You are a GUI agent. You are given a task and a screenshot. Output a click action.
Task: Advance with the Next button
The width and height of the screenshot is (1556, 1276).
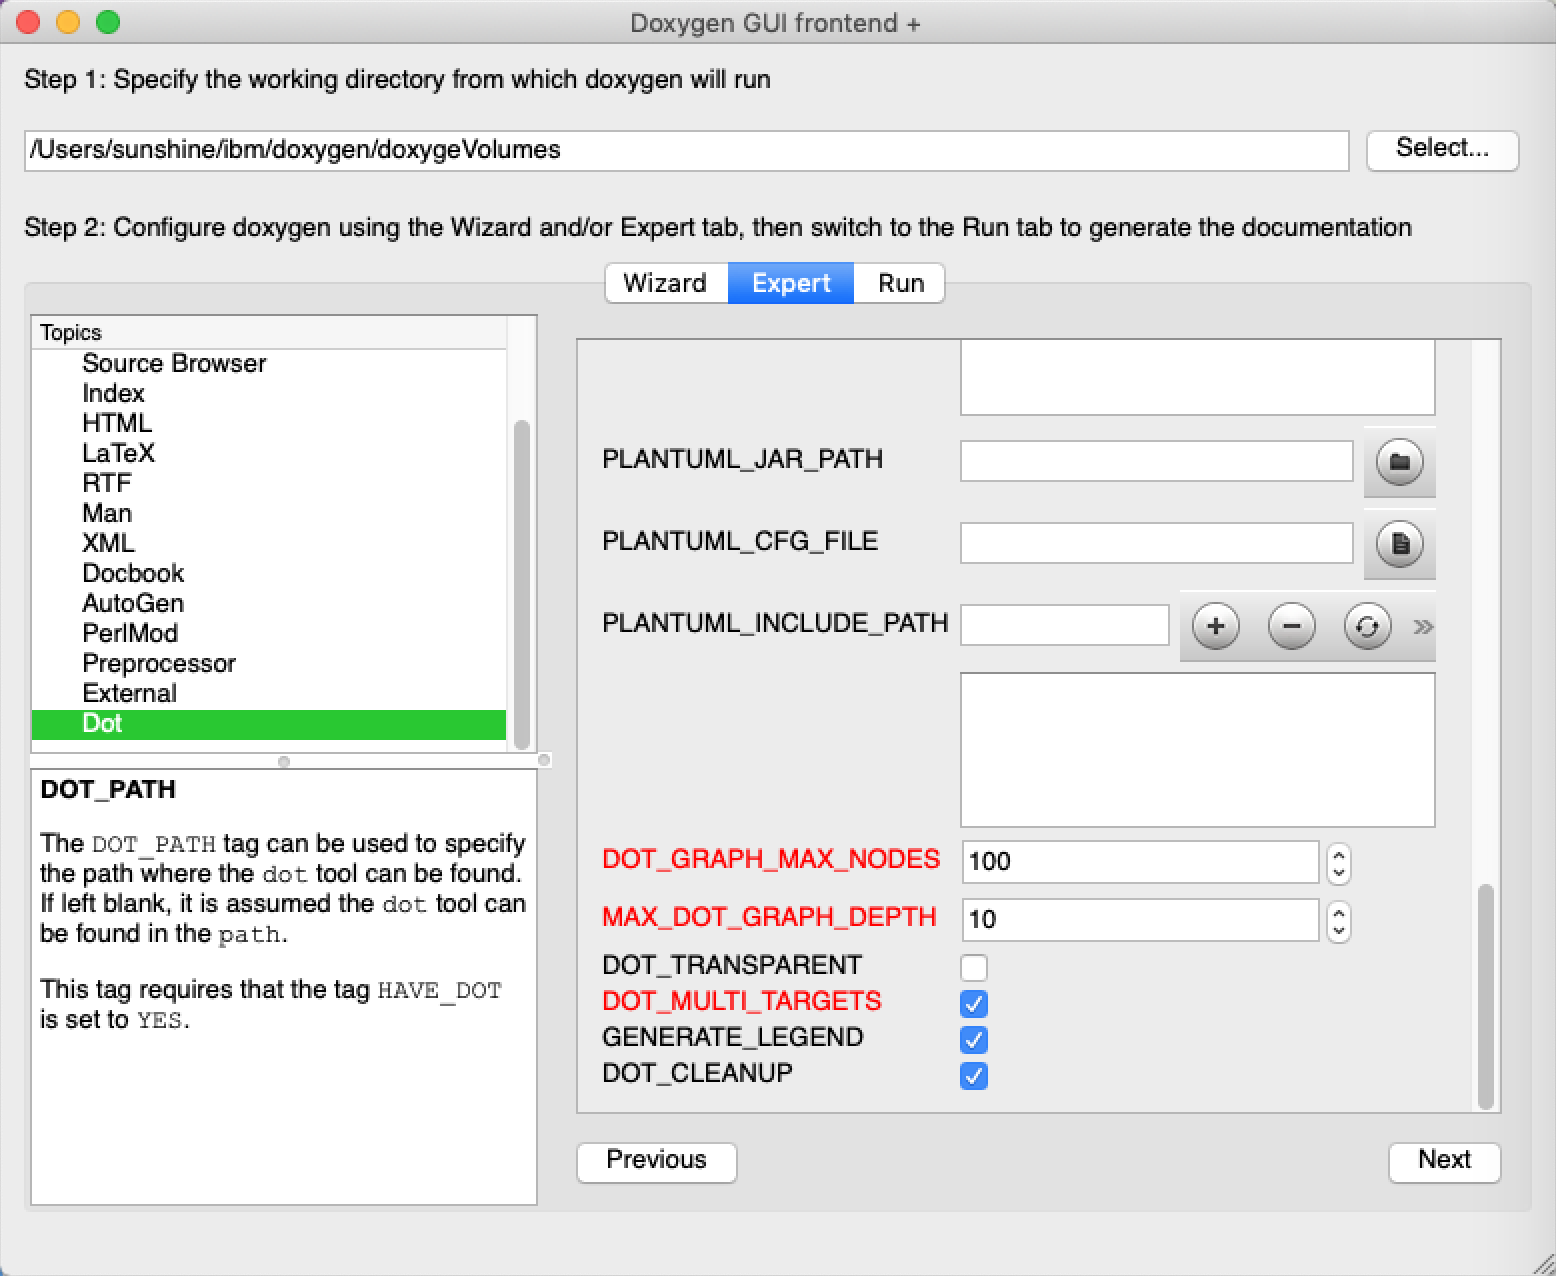point(1444,1161)
